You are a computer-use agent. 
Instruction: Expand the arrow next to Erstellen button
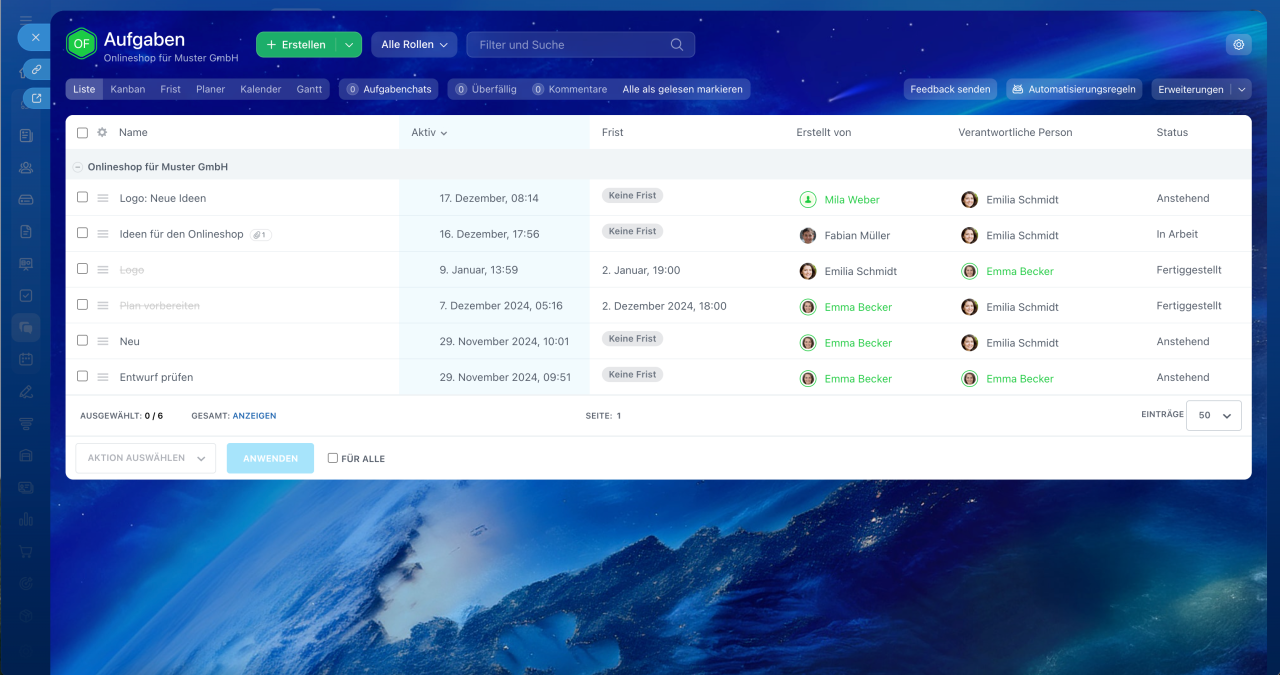pos(348,44)
